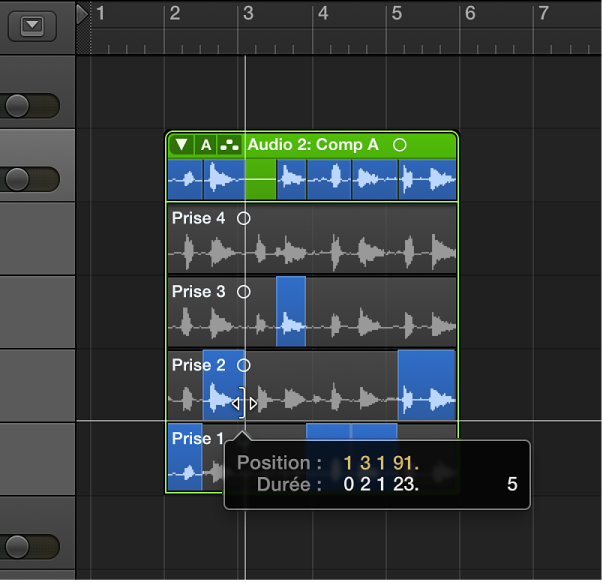Click the playhead triangle at the ruler start
The height and width of the screenshot is (582, 602).
pyautogui.click(x=82, y=13)
